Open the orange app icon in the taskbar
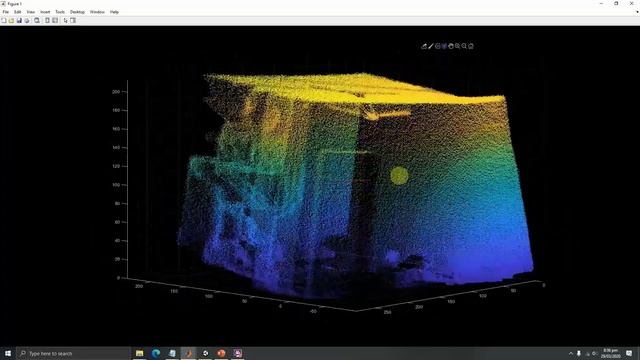Viewport: 640px width, 360px height. (221, 353)
